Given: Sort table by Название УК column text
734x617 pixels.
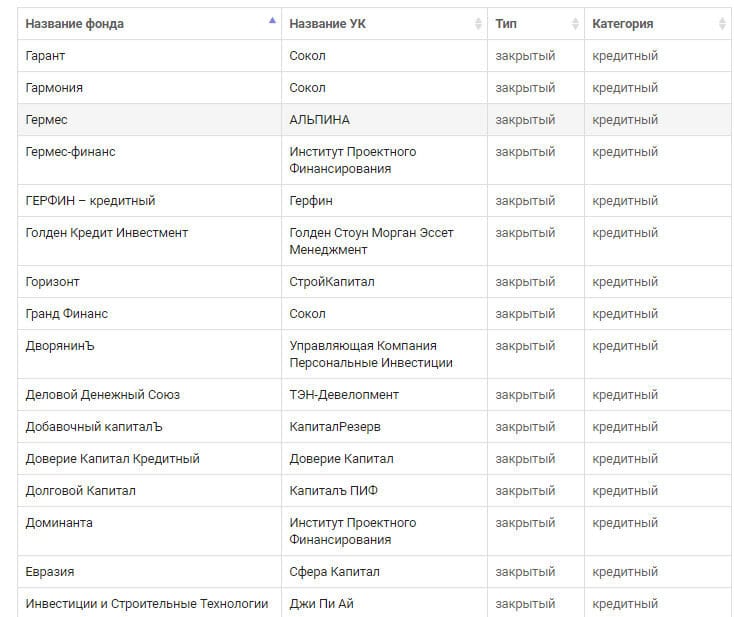Looking at the screenshot, I should coord(330,24).
